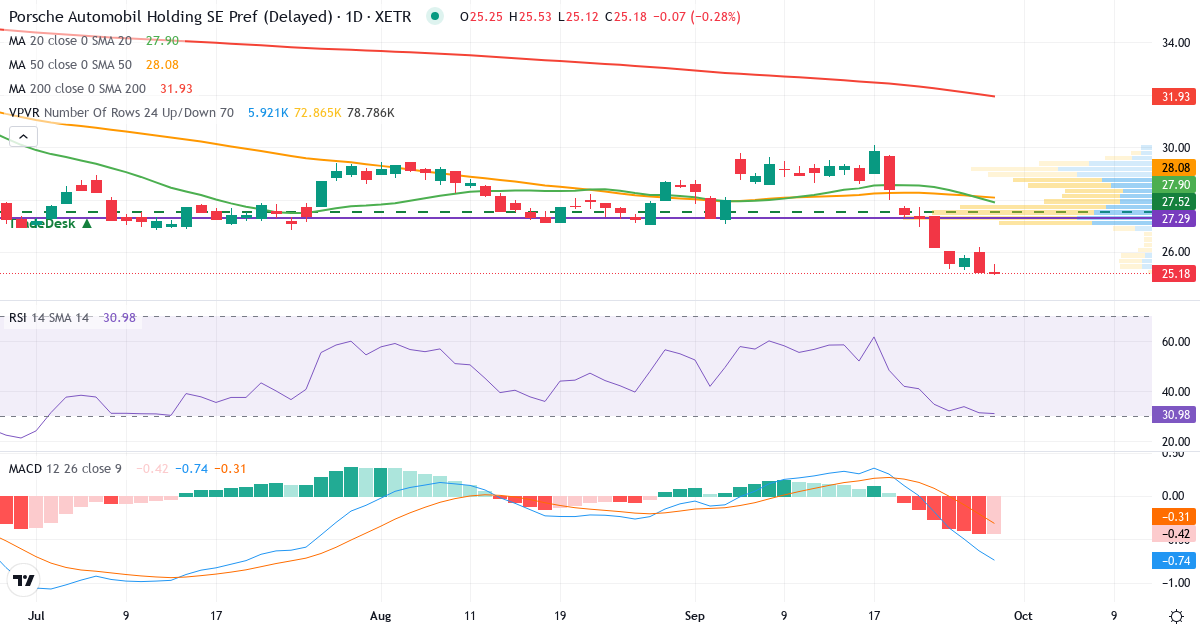
Task: Click the purple 30.98 RSI axis tag
Action: [1175, 415]
